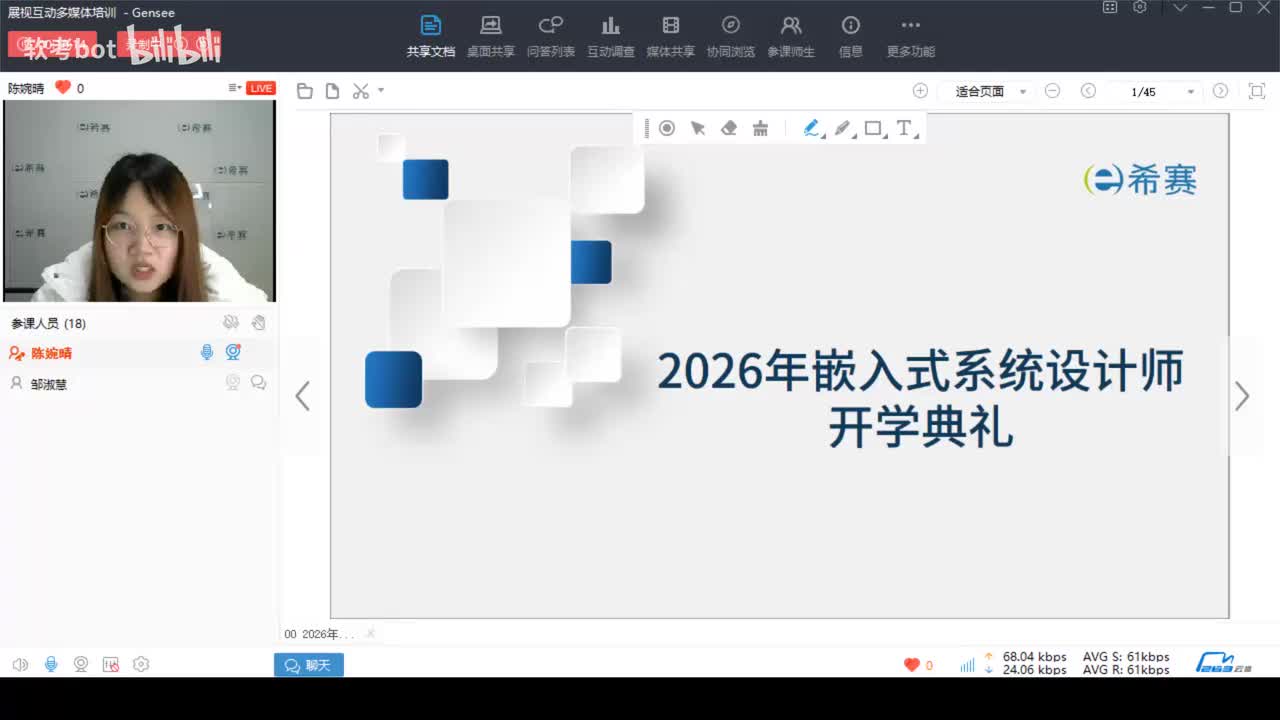The image size is (1280, 720).
Task: Open the 适合页面 zoom dropdown
Action: point(990,91)
